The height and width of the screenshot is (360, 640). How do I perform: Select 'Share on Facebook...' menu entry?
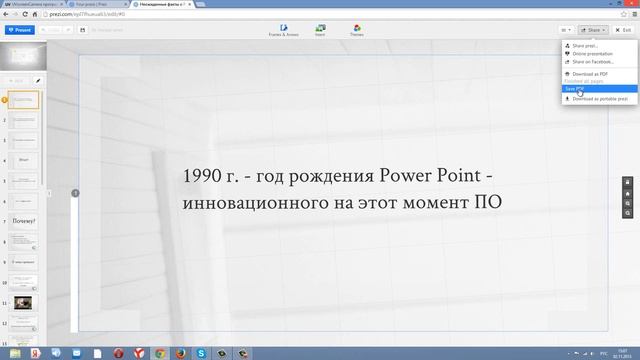(x=593, y=62)
